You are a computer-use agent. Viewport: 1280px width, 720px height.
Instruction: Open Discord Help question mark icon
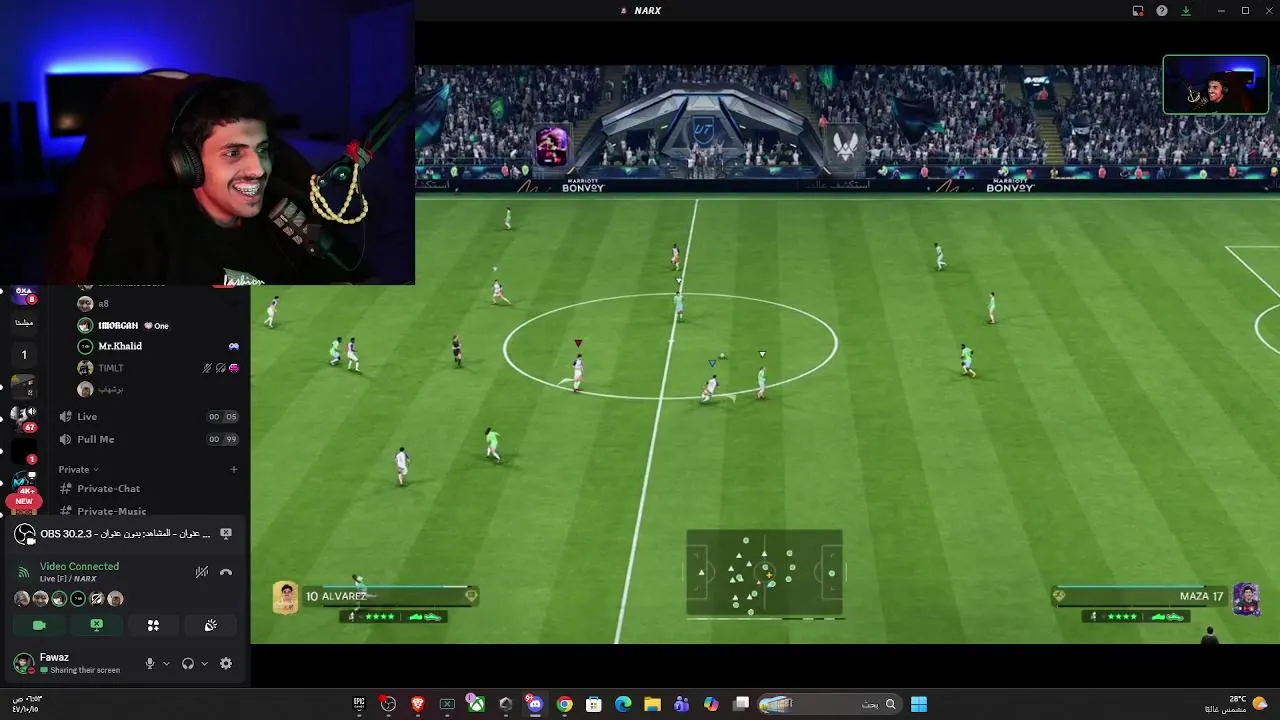point(1161,11)
